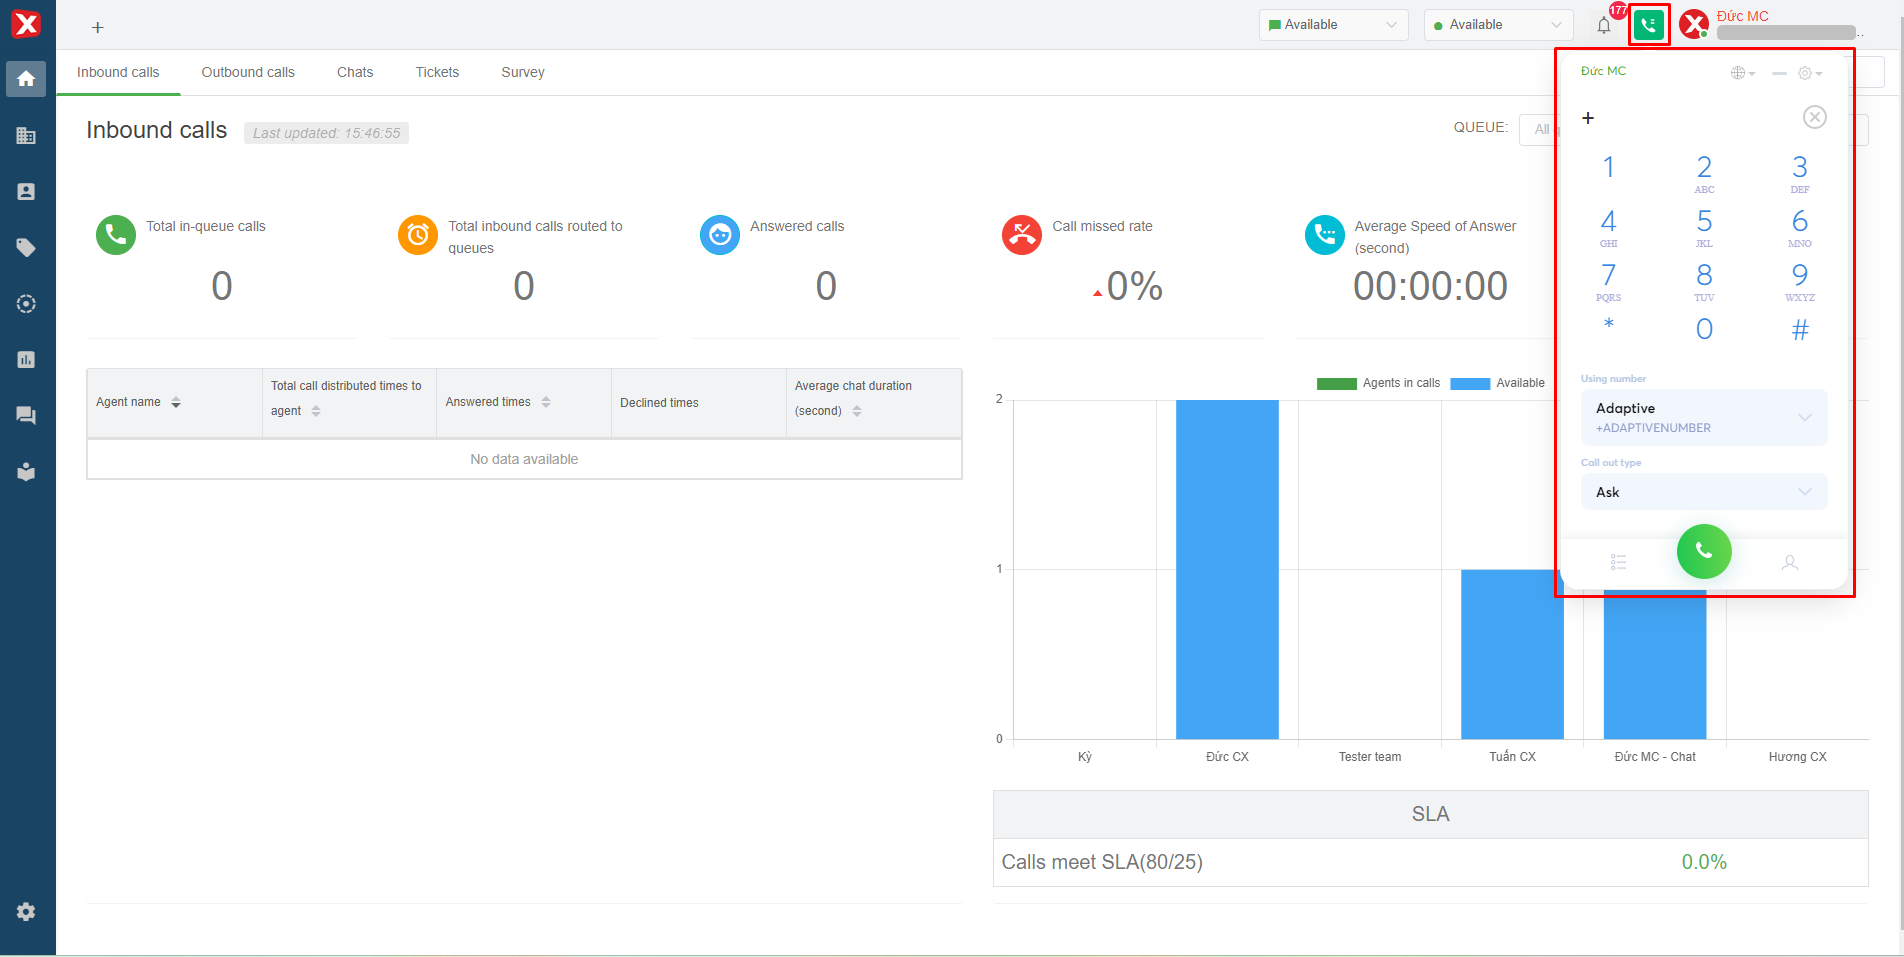Open the flagged Available status dropdown
The image size is (1904, 957).
pyautogui.click(x=1333, y=25)
